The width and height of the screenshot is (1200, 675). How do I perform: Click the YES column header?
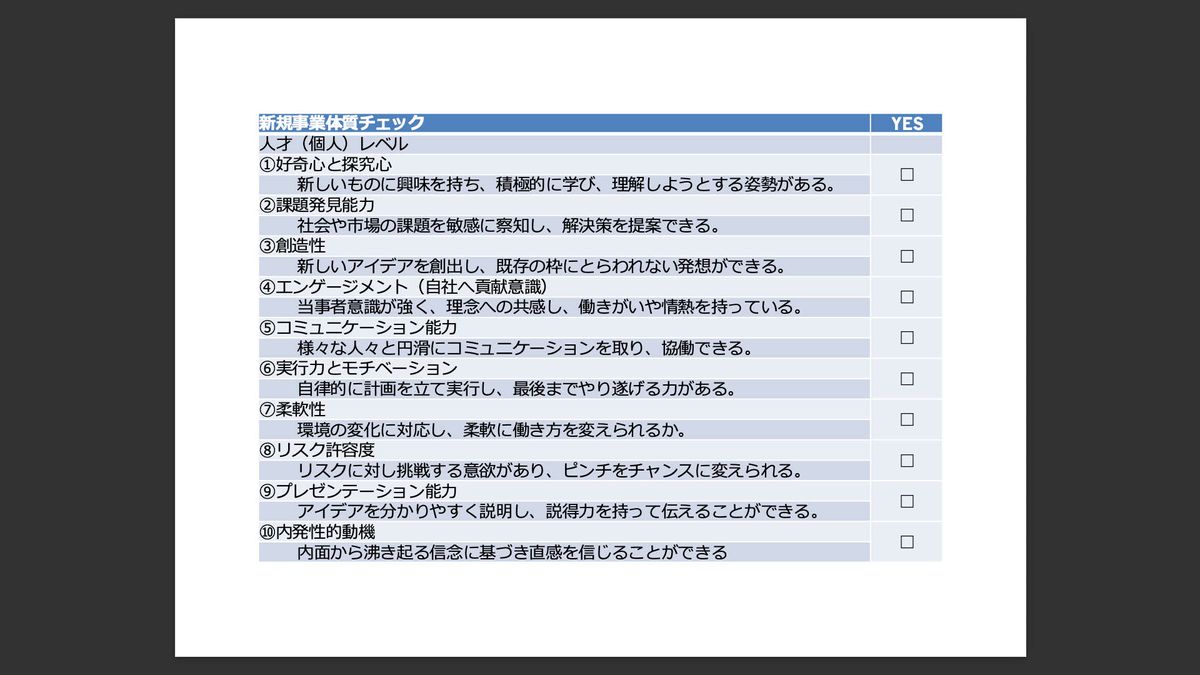[906, 124]
